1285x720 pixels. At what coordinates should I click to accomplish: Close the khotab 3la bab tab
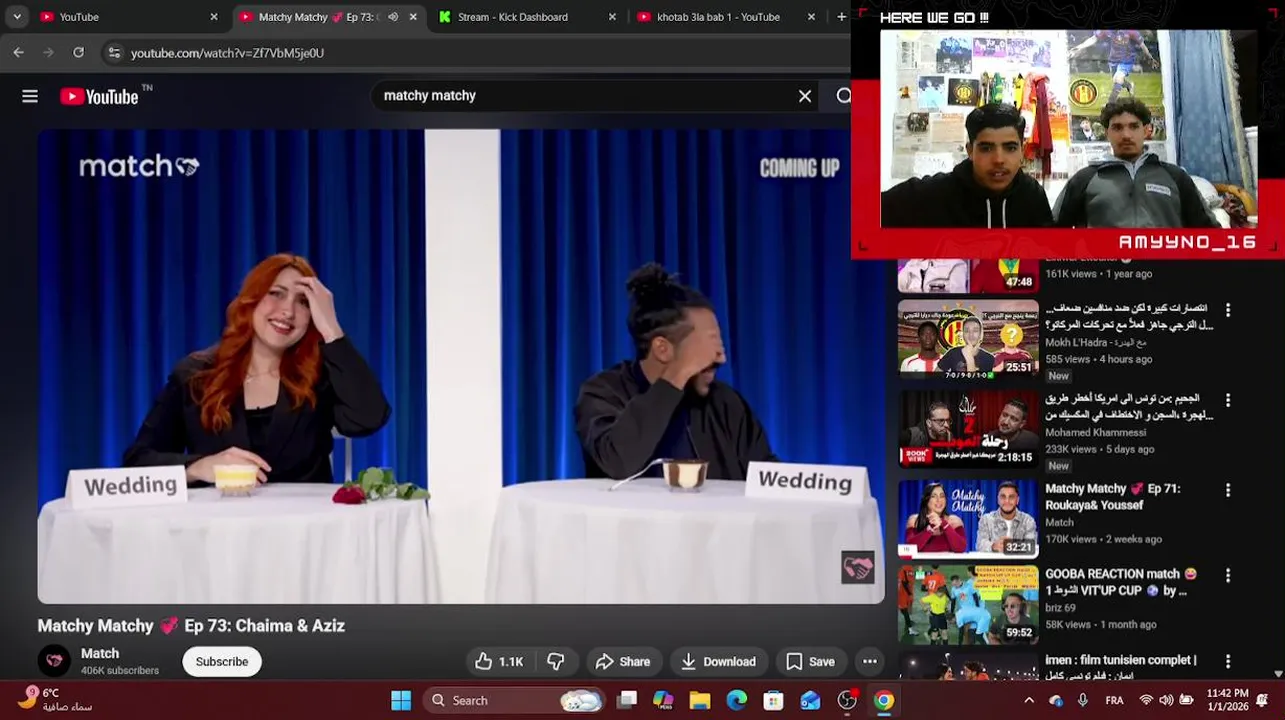tap(811, 17)
